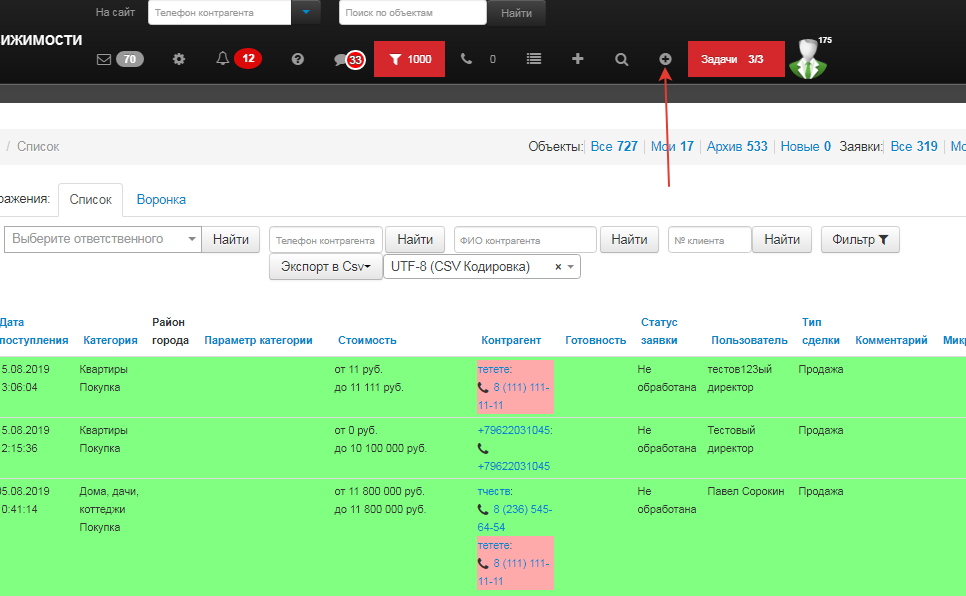Open тетете in Дома, дачи row
The width and height of the screenshot is (966, 596).
click(x=494, y=545)
